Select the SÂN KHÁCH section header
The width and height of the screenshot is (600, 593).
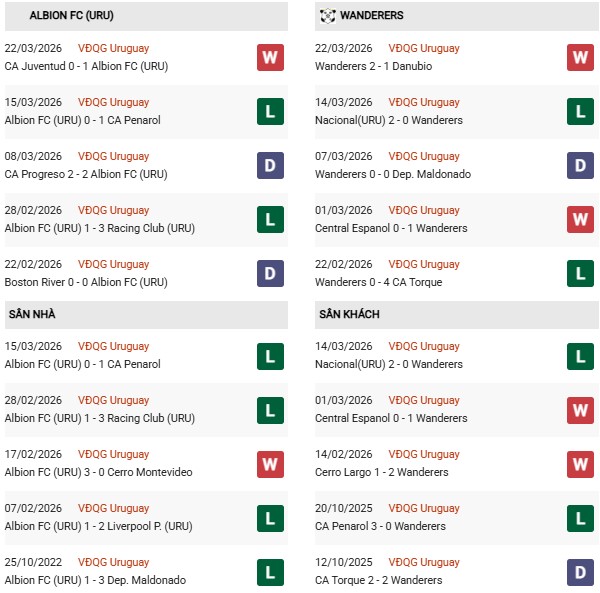(348, 314)
